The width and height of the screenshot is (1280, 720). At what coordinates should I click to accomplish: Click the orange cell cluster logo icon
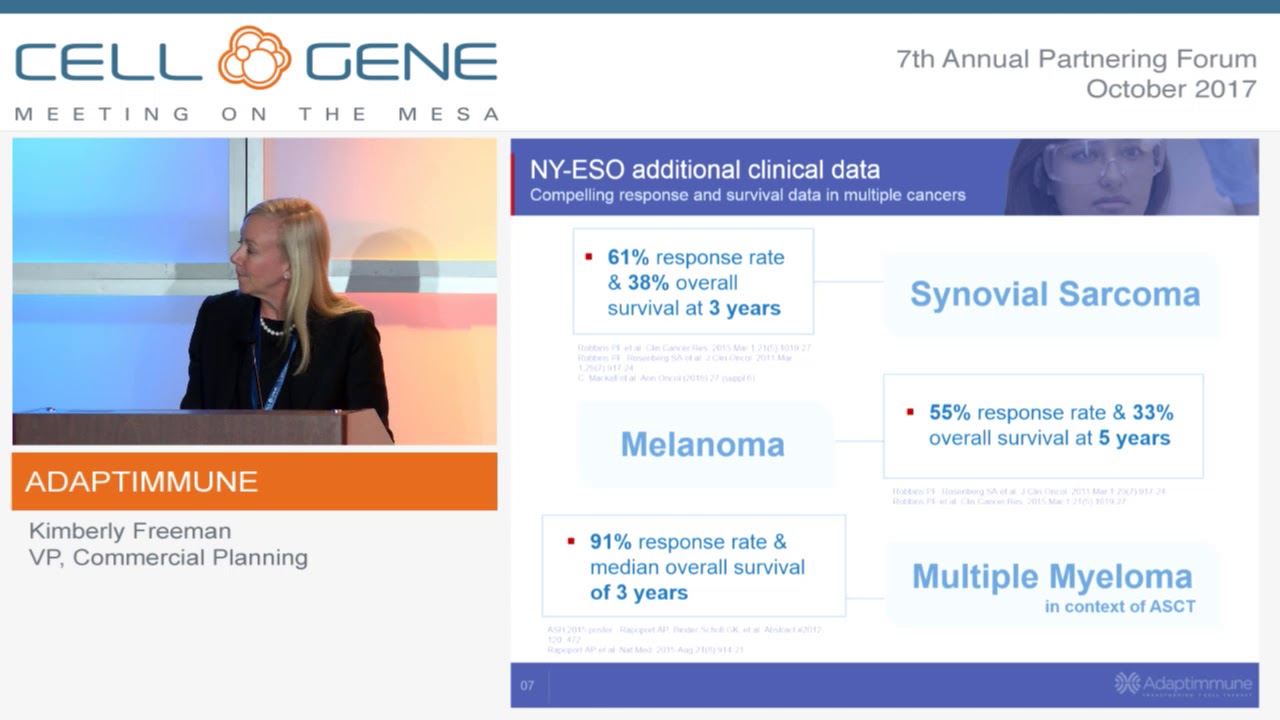255,58
